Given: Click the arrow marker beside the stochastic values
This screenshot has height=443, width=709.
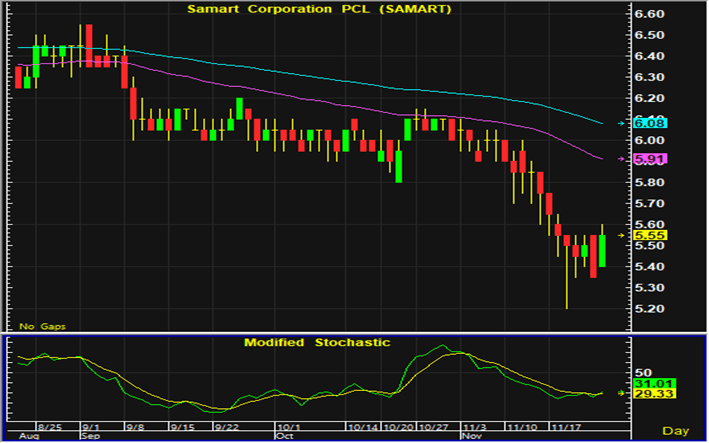Looking at the screenshot, I should (621, 393).
